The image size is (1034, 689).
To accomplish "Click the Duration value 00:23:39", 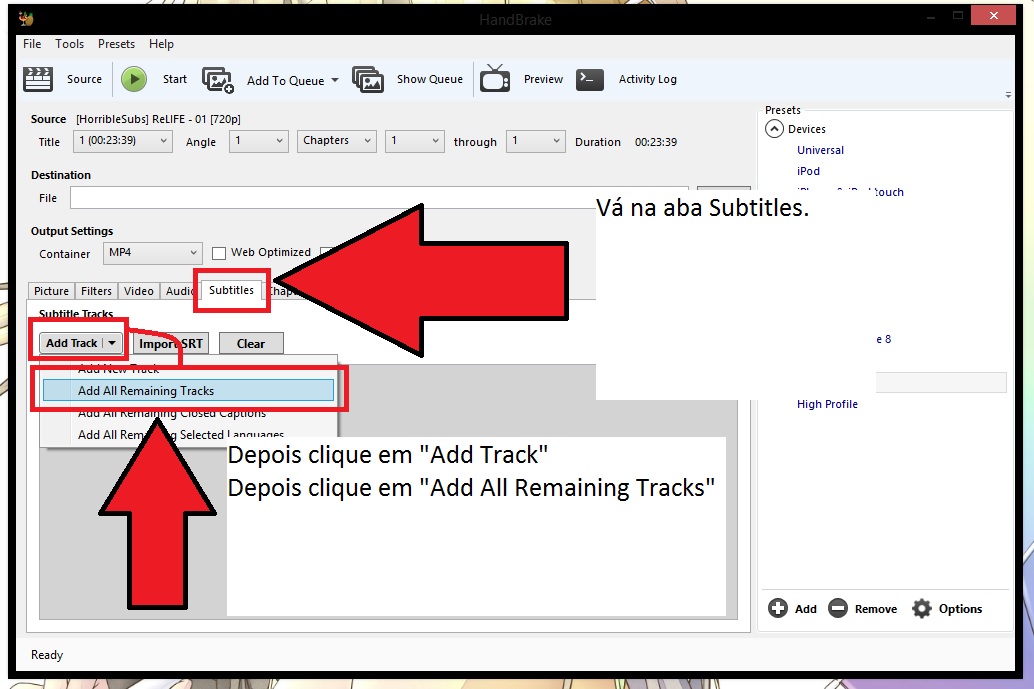I will pos(655,142).
